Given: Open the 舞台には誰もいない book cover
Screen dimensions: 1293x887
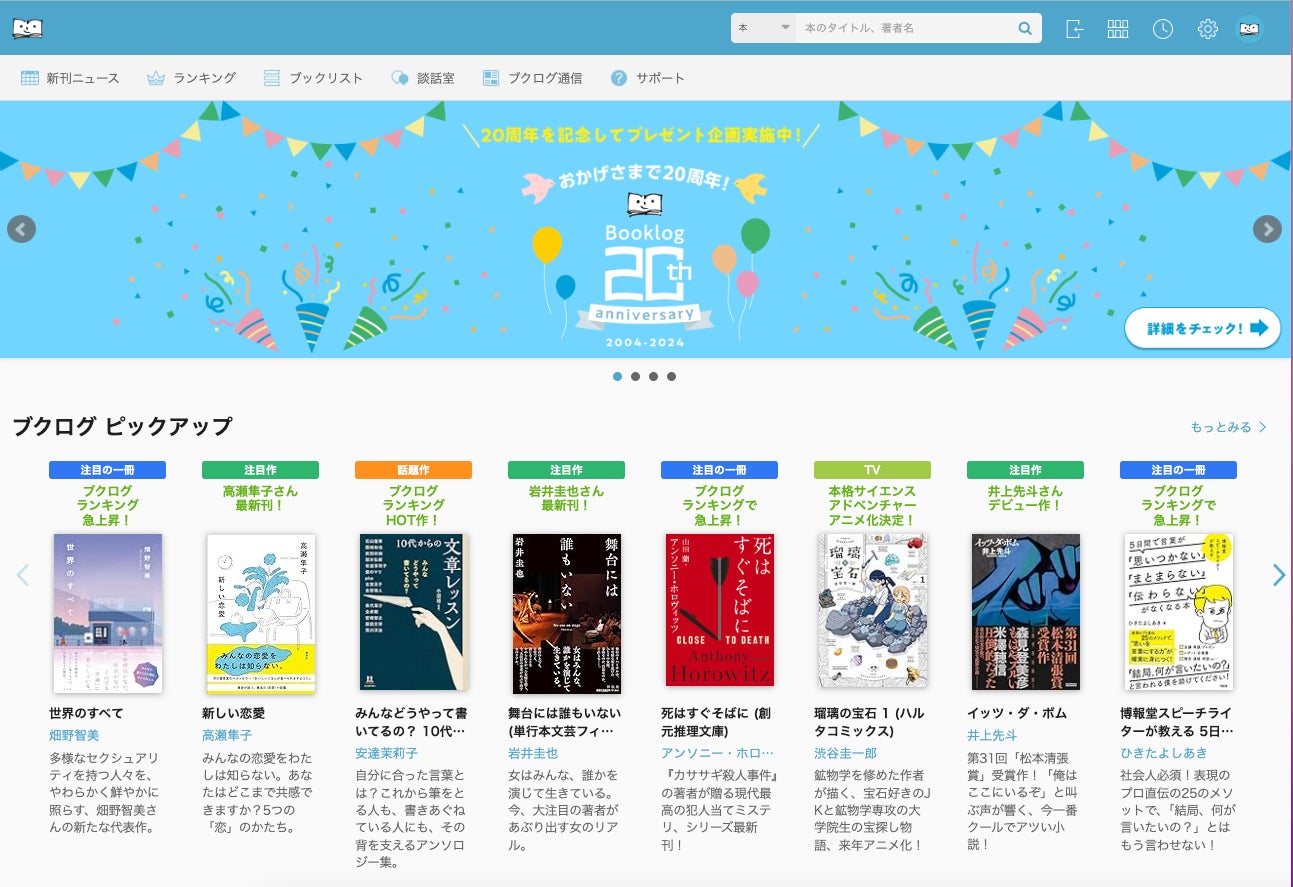Looking at the screenshot, I should (566, 614).
